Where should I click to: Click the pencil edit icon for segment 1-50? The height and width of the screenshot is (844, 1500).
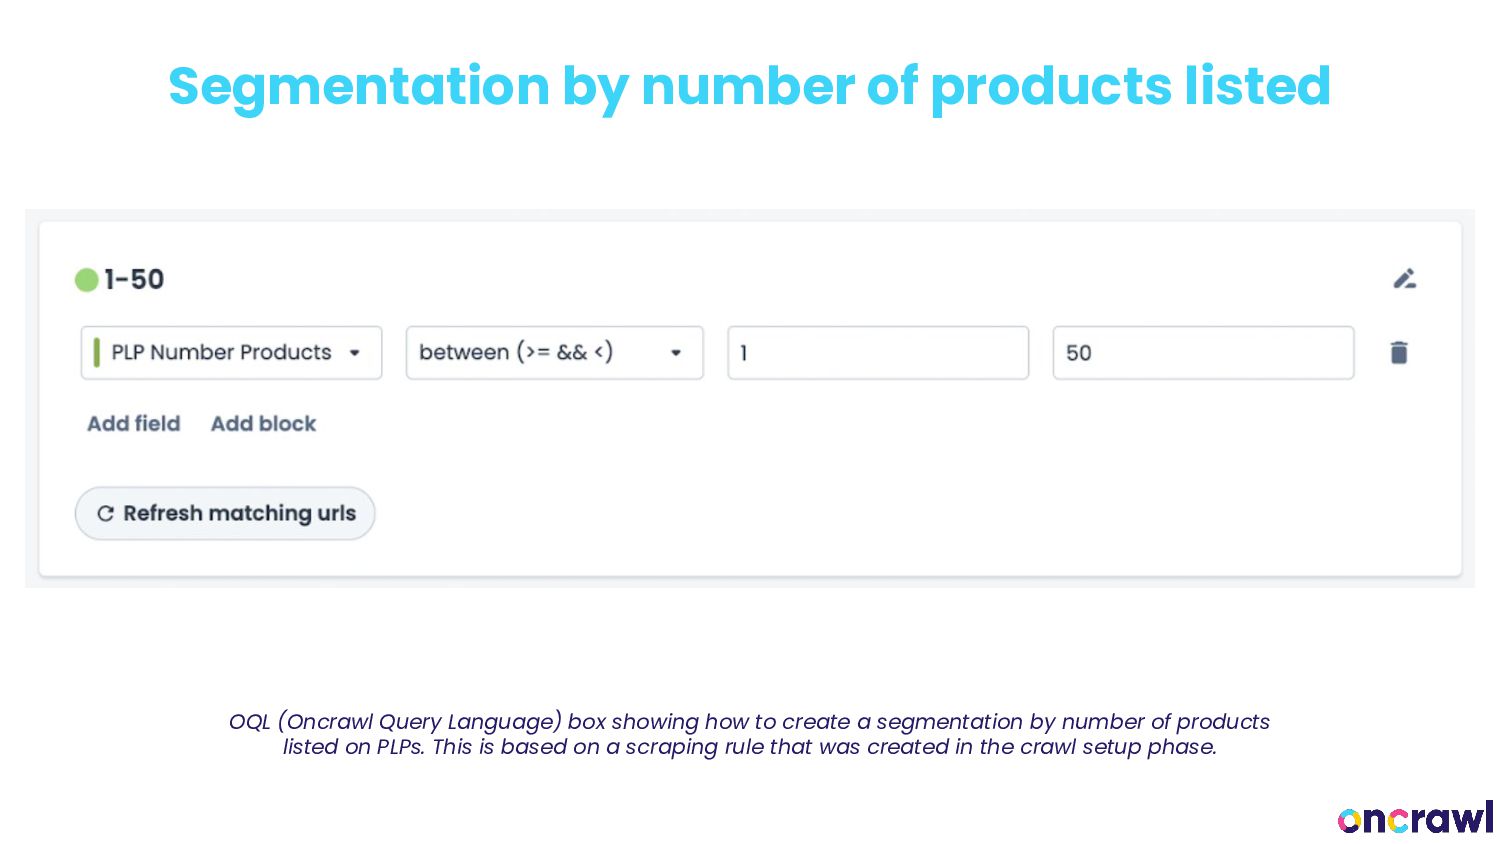pos(1404,279)
